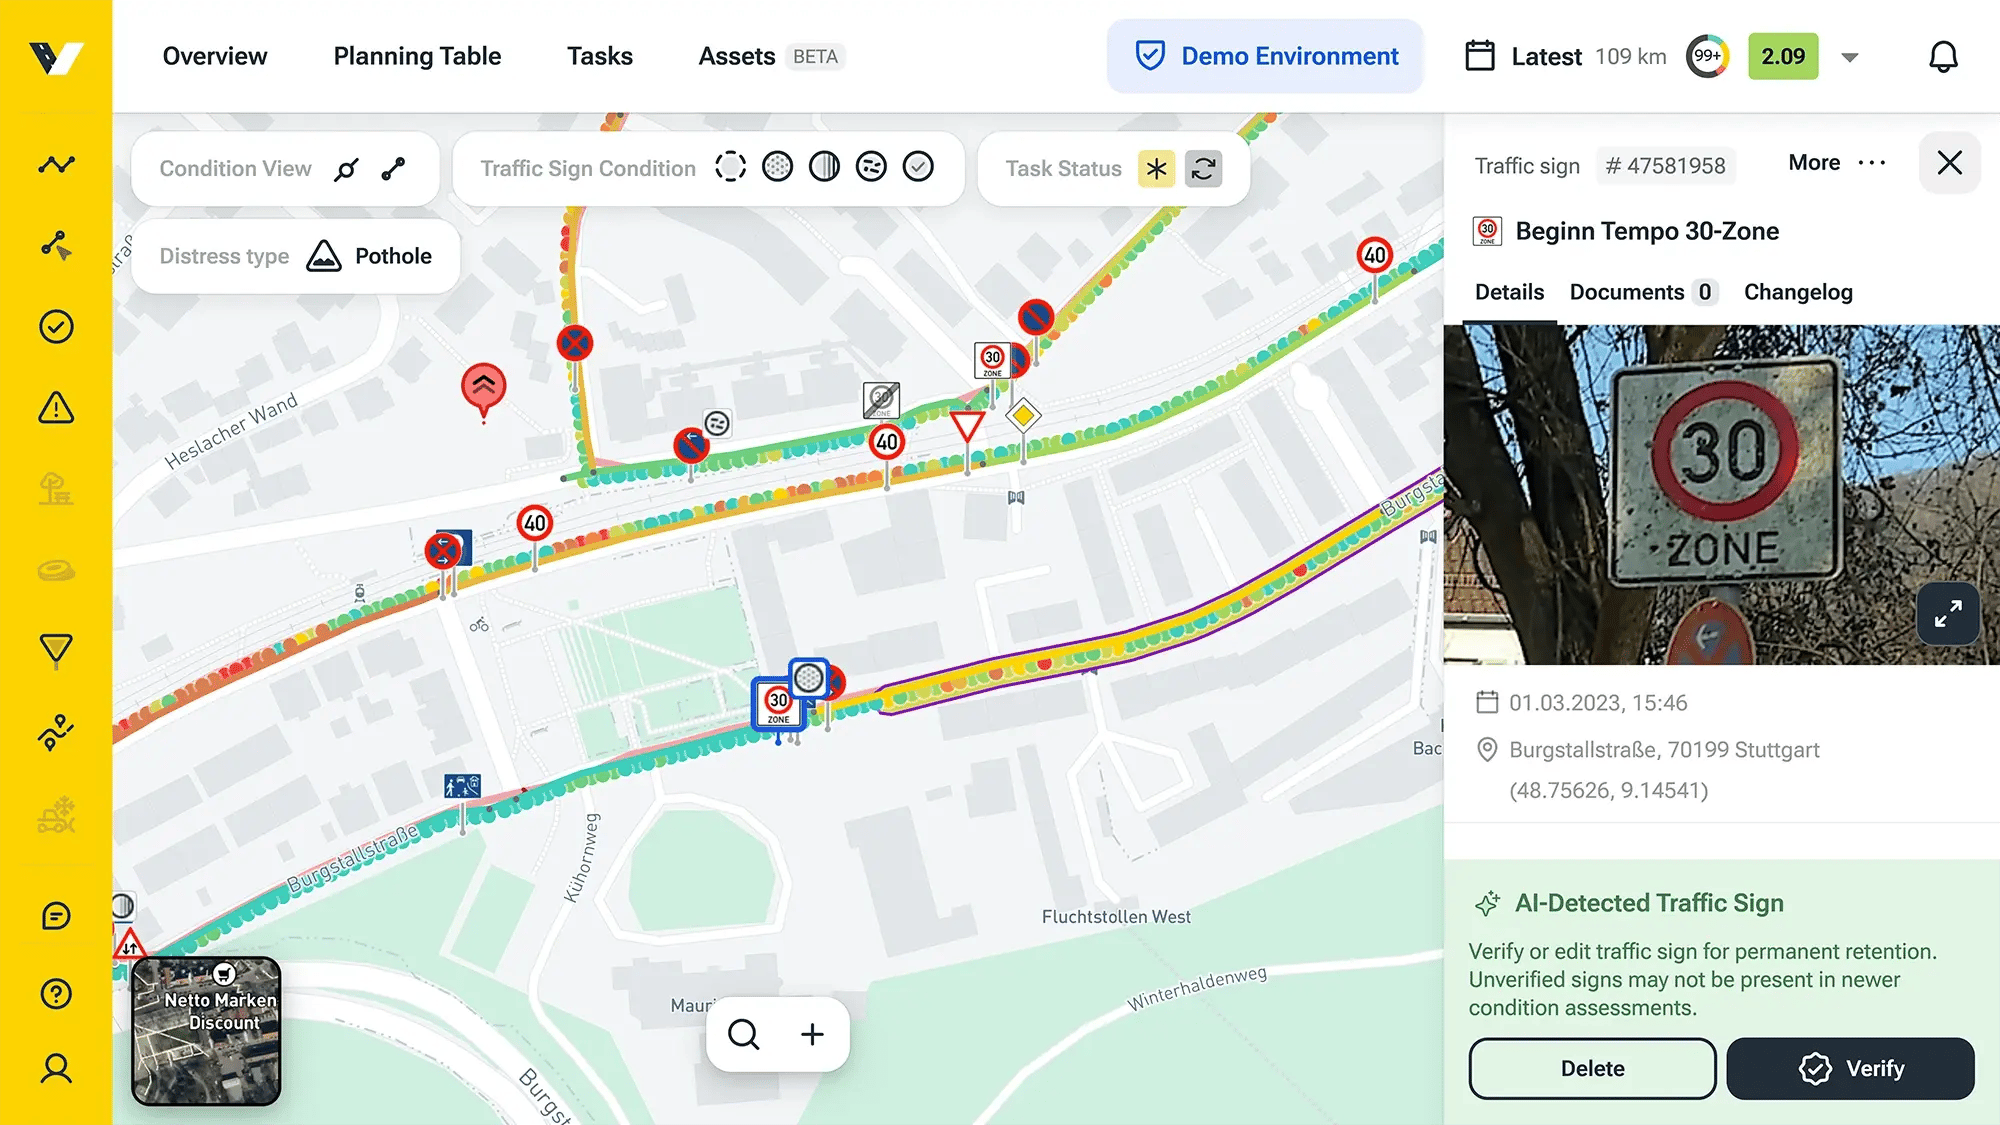Switch to the Documents tab
Screen dimensions: 2000x1125
[1628, 291]
